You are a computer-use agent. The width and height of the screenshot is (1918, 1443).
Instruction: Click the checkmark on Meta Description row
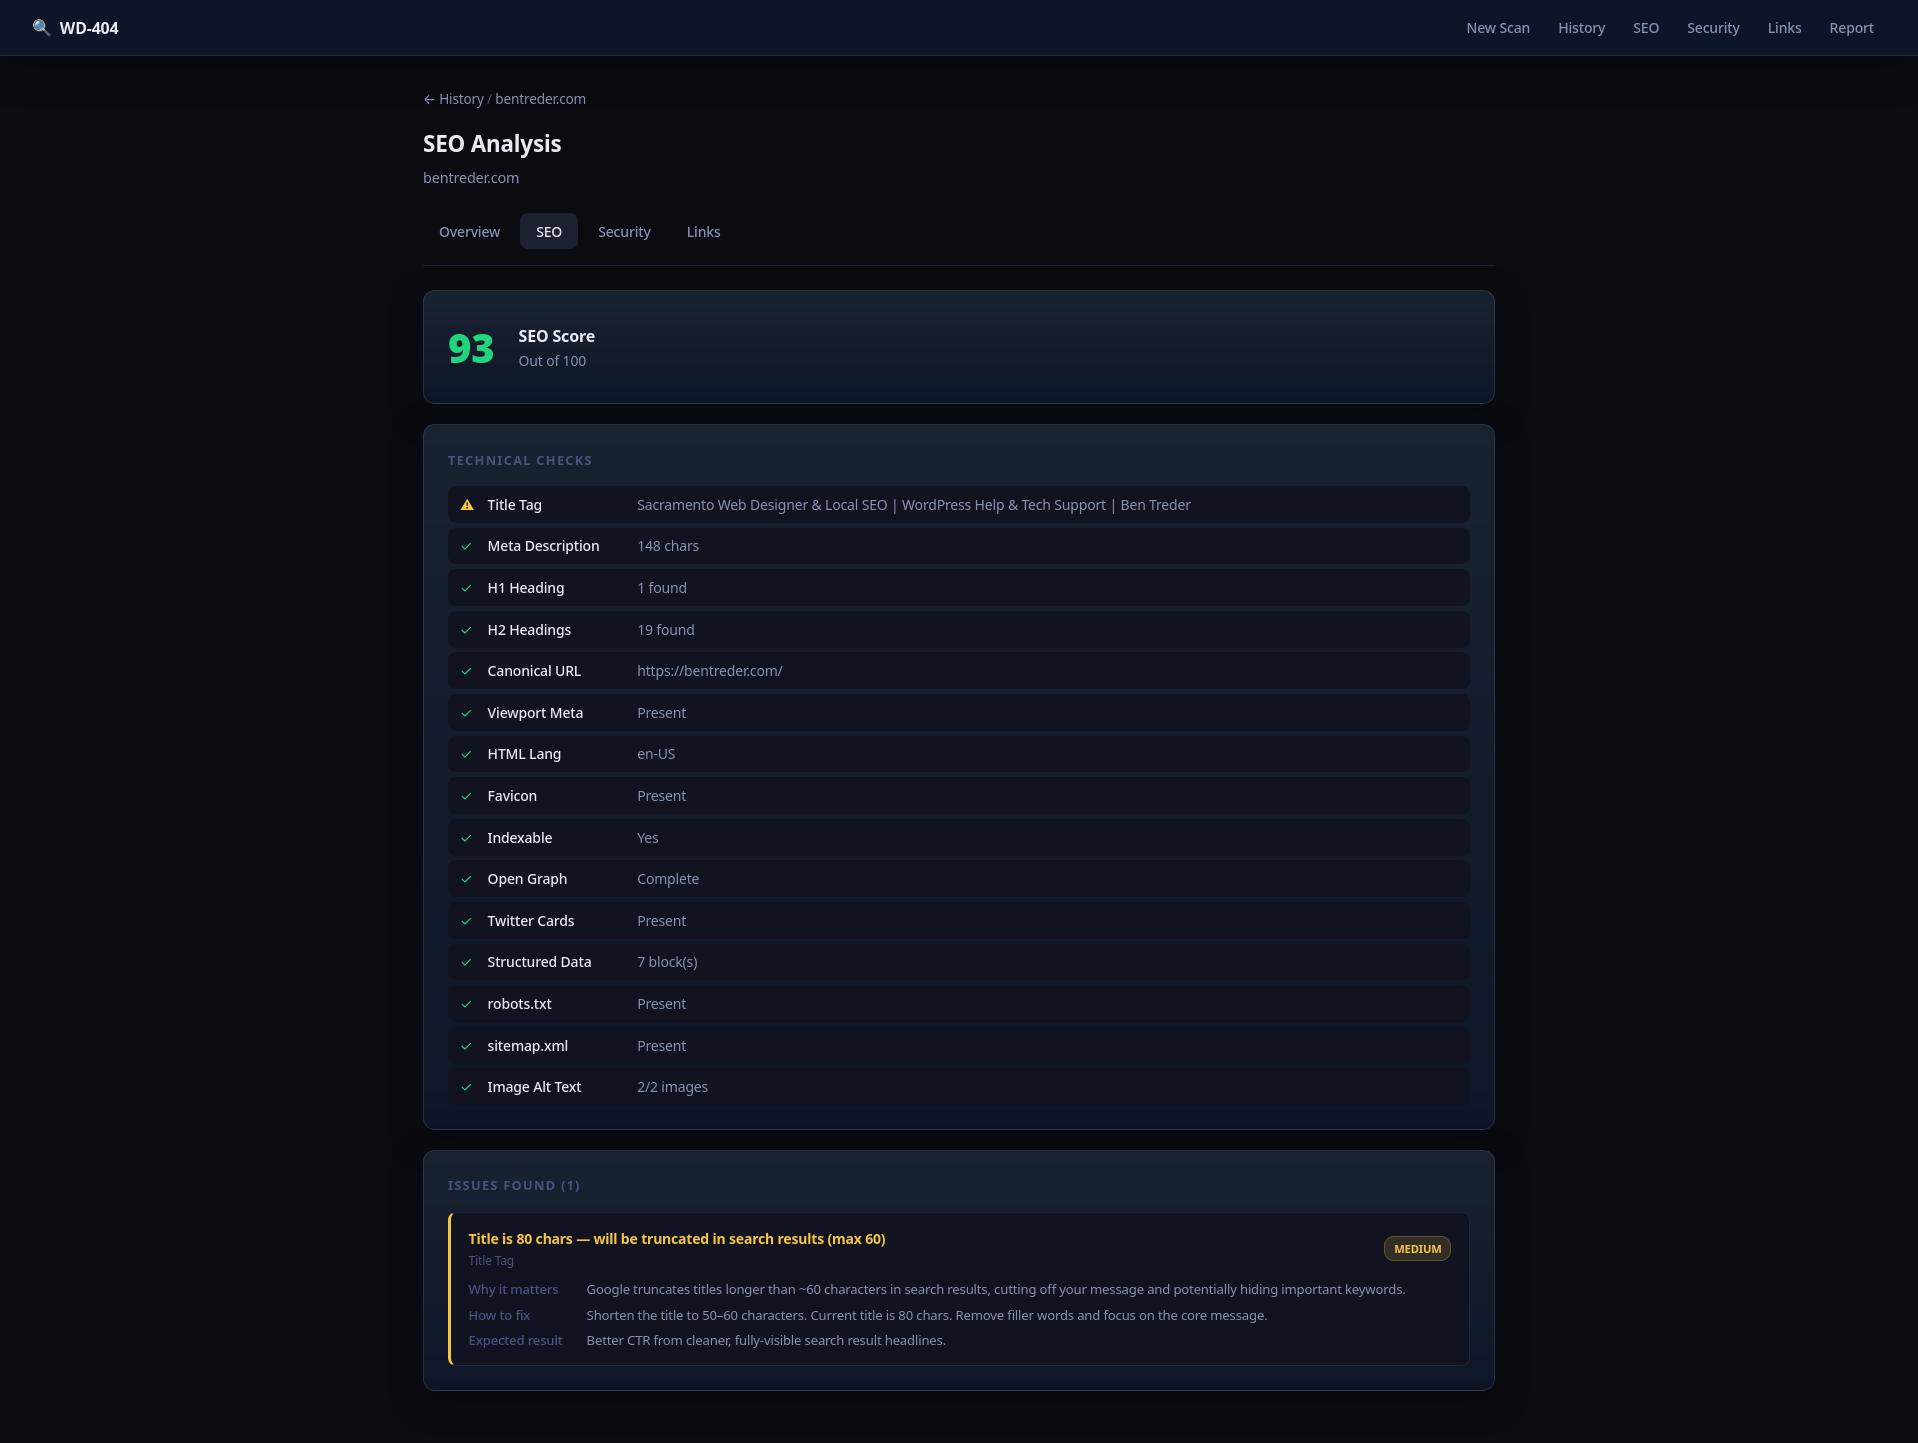466,546
